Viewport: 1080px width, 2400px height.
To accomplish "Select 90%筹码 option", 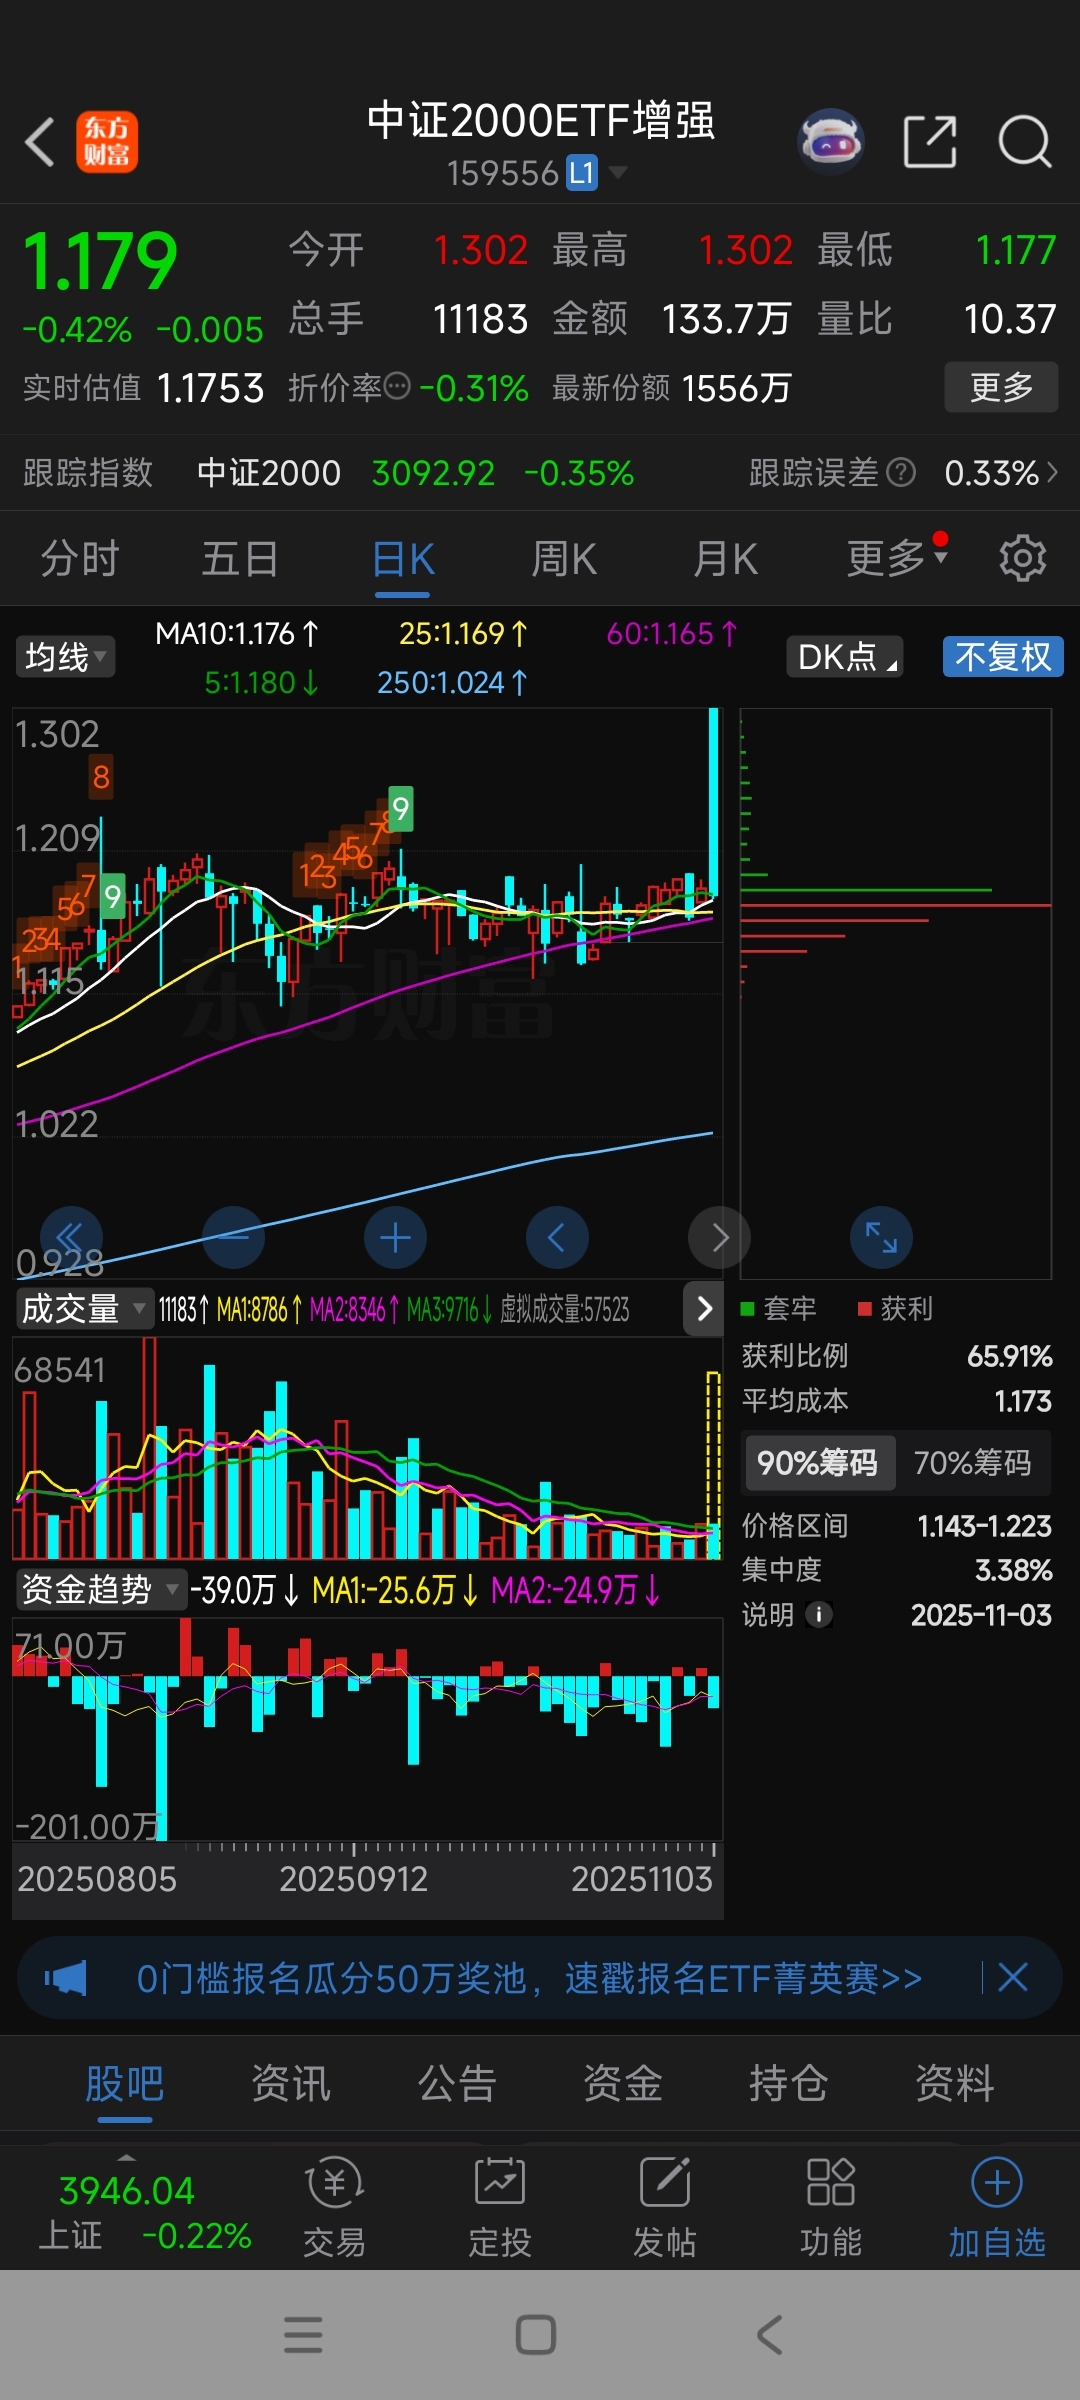I will [x=818, y=1463].
